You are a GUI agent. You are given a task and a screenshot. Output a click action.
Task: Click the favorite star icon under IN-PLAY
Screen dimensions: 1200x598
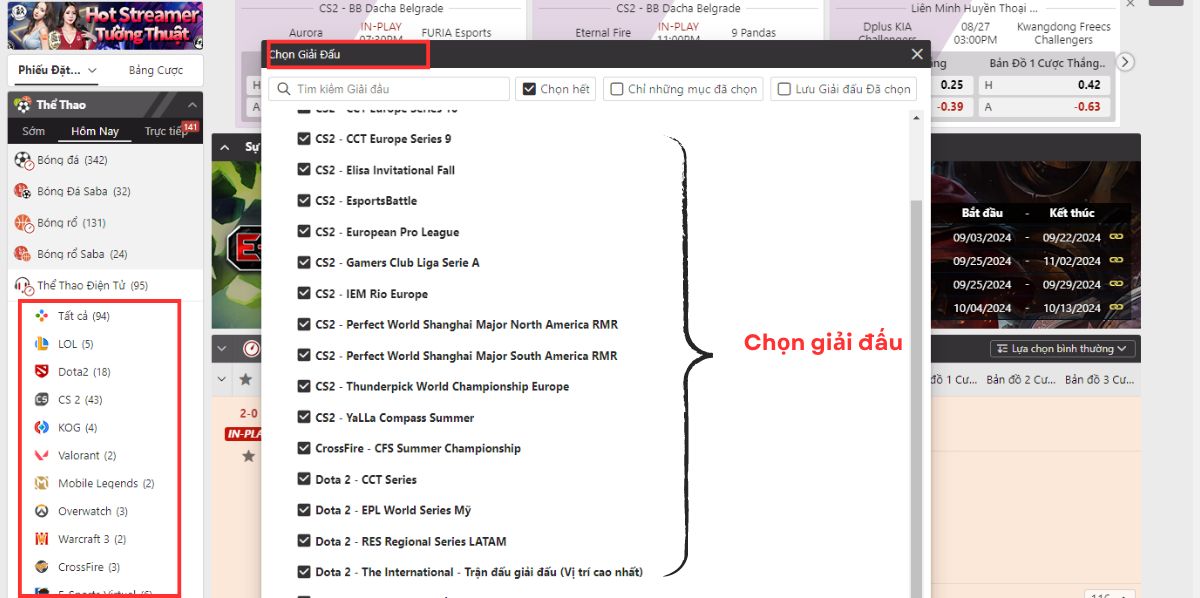coord(248,456)
